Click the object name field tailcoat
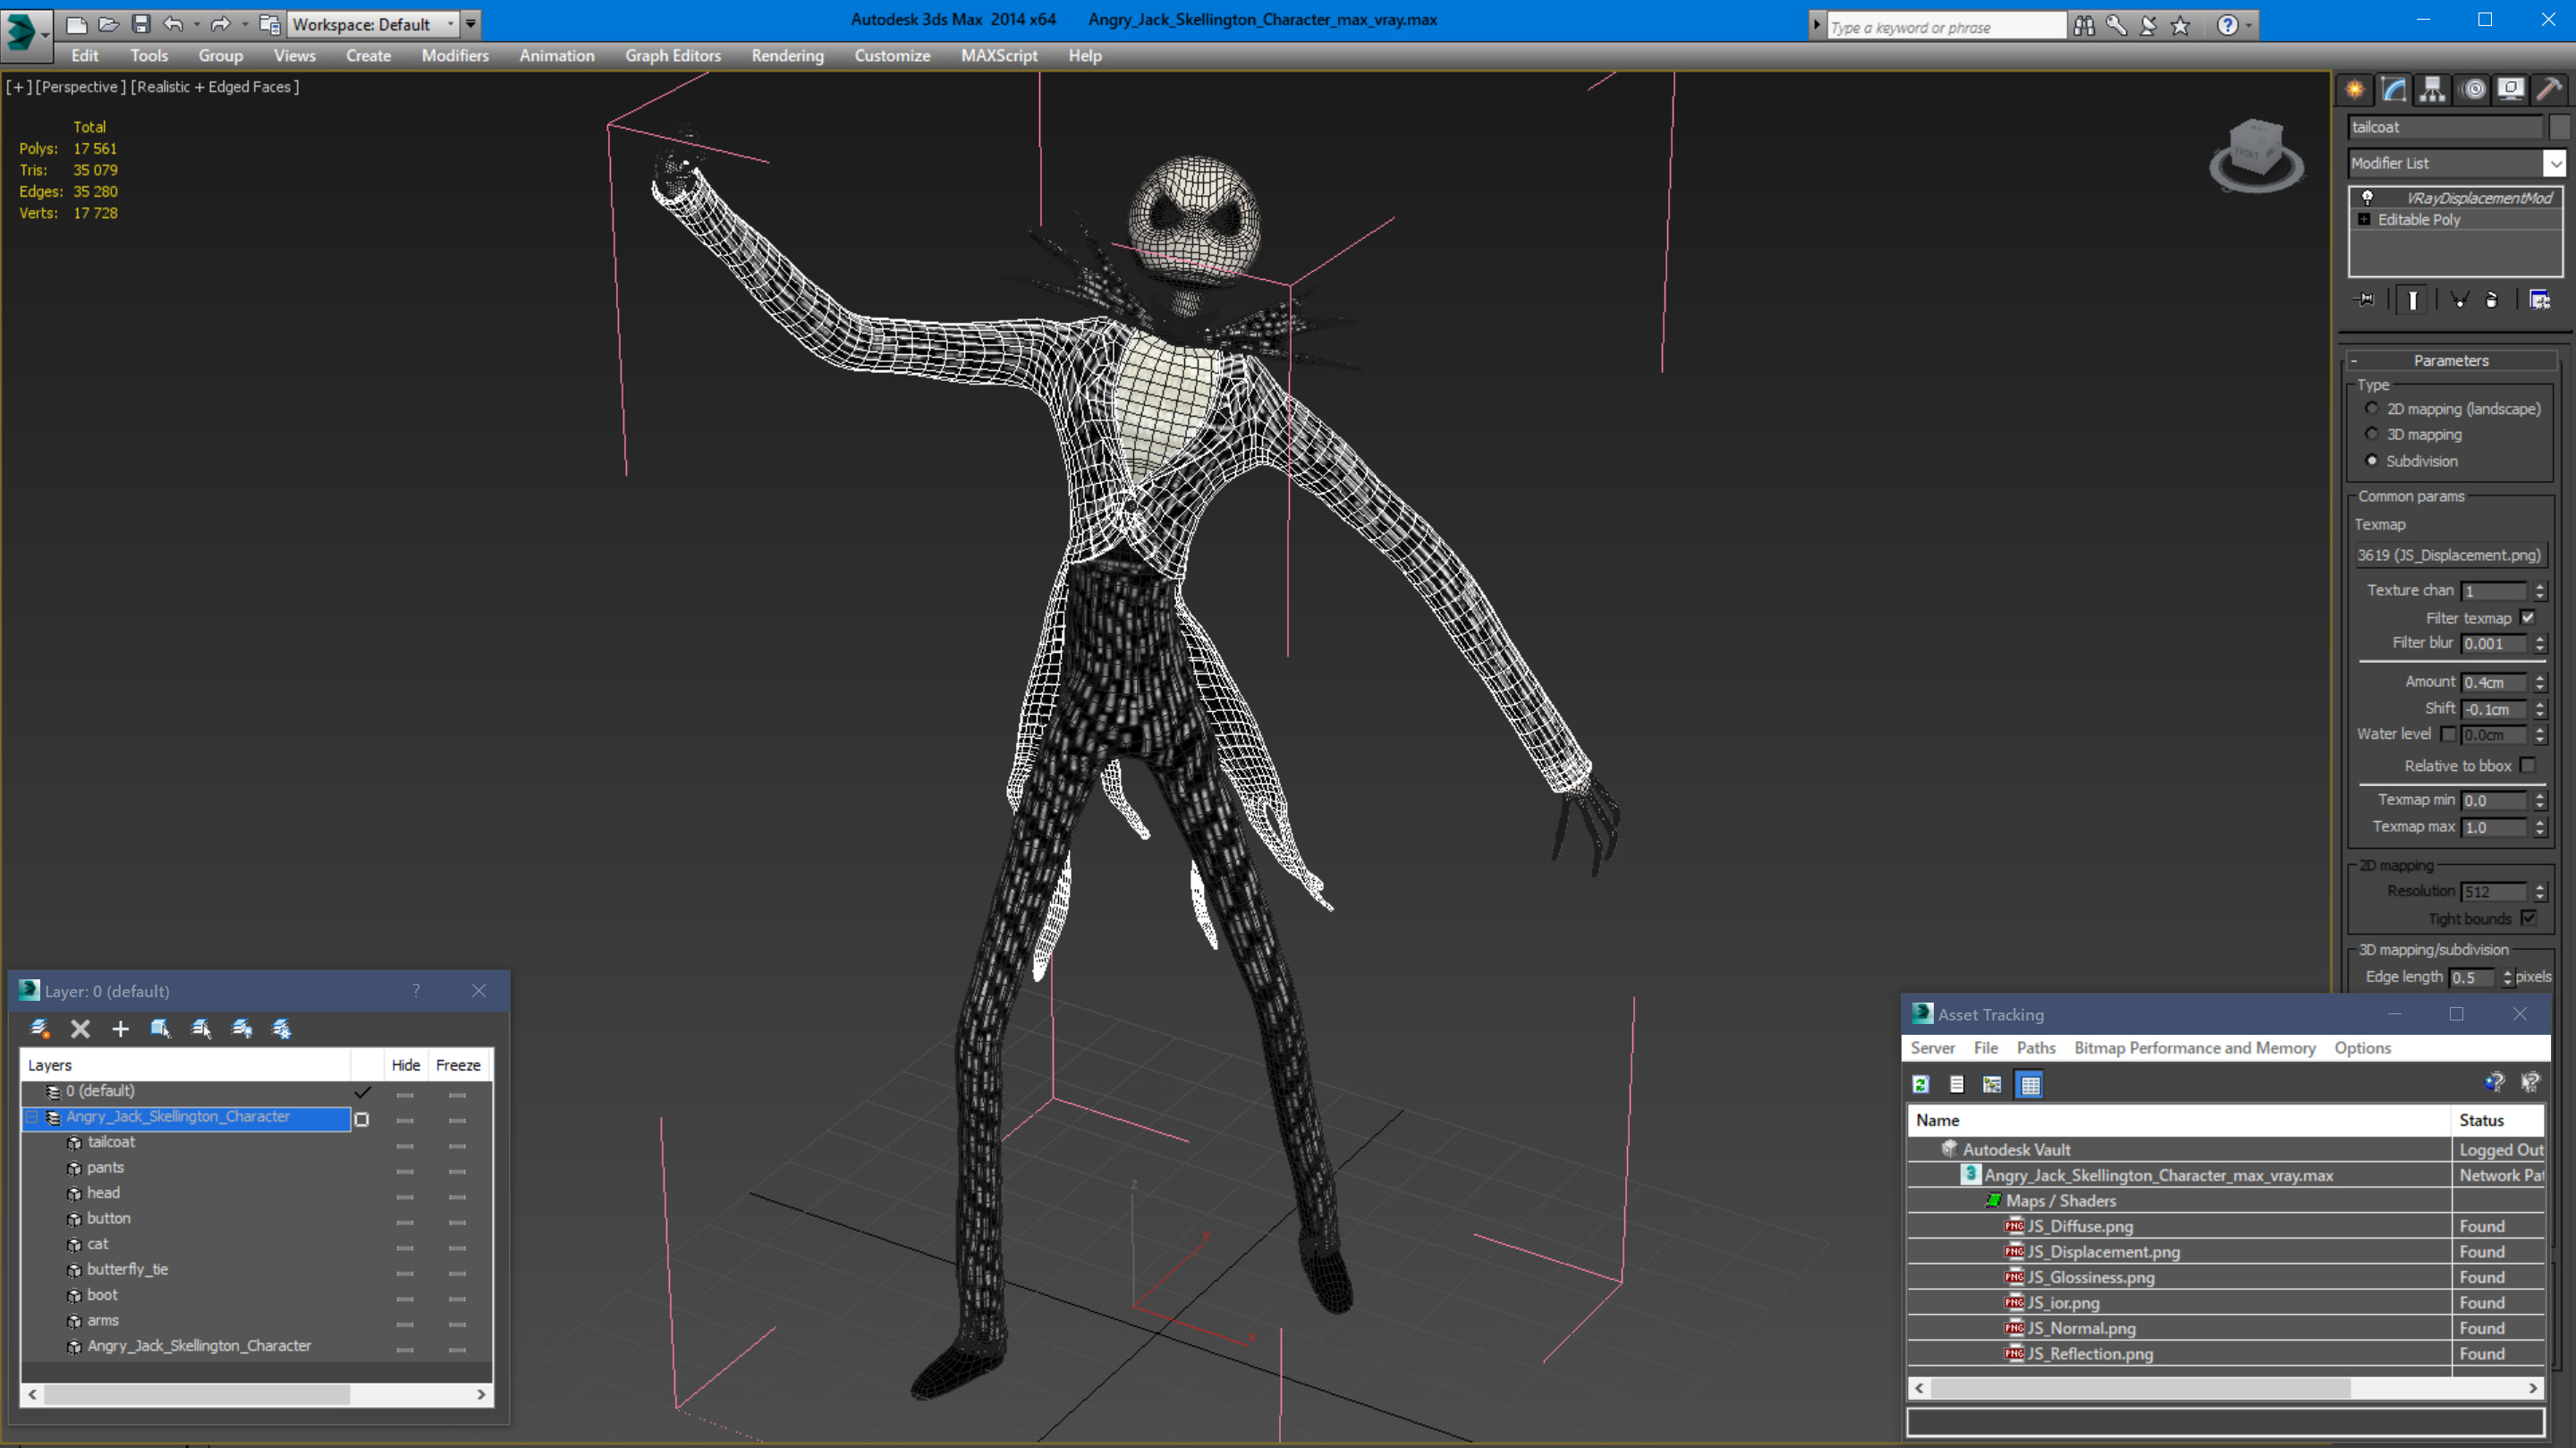The image size is (2576, 1448). click(x=2445, y=127)
